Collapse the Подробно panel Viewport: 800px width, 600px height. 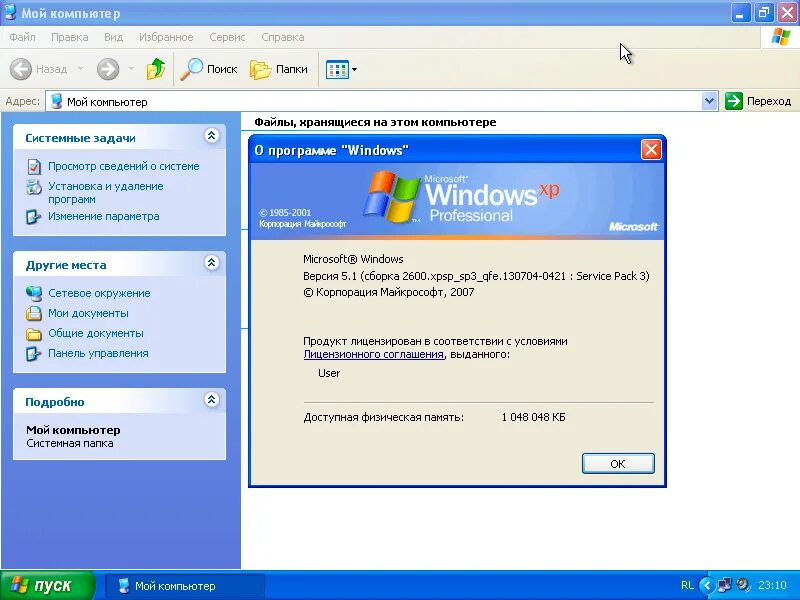[212, 399]
